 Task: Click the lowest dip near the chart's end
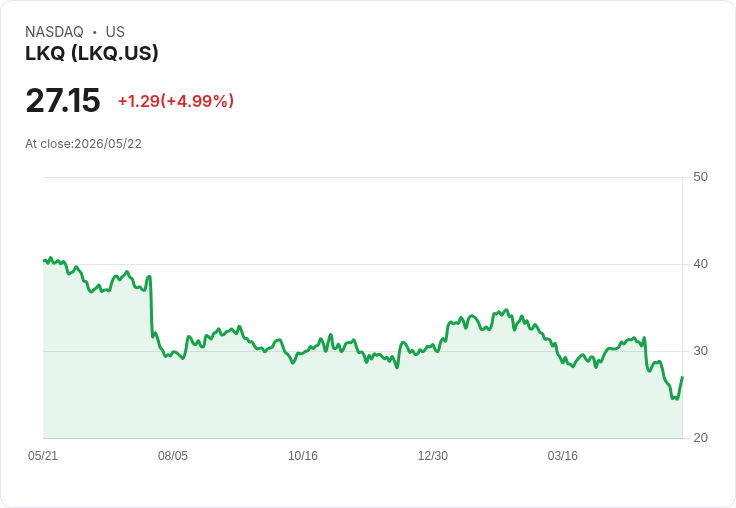[675, 399]
